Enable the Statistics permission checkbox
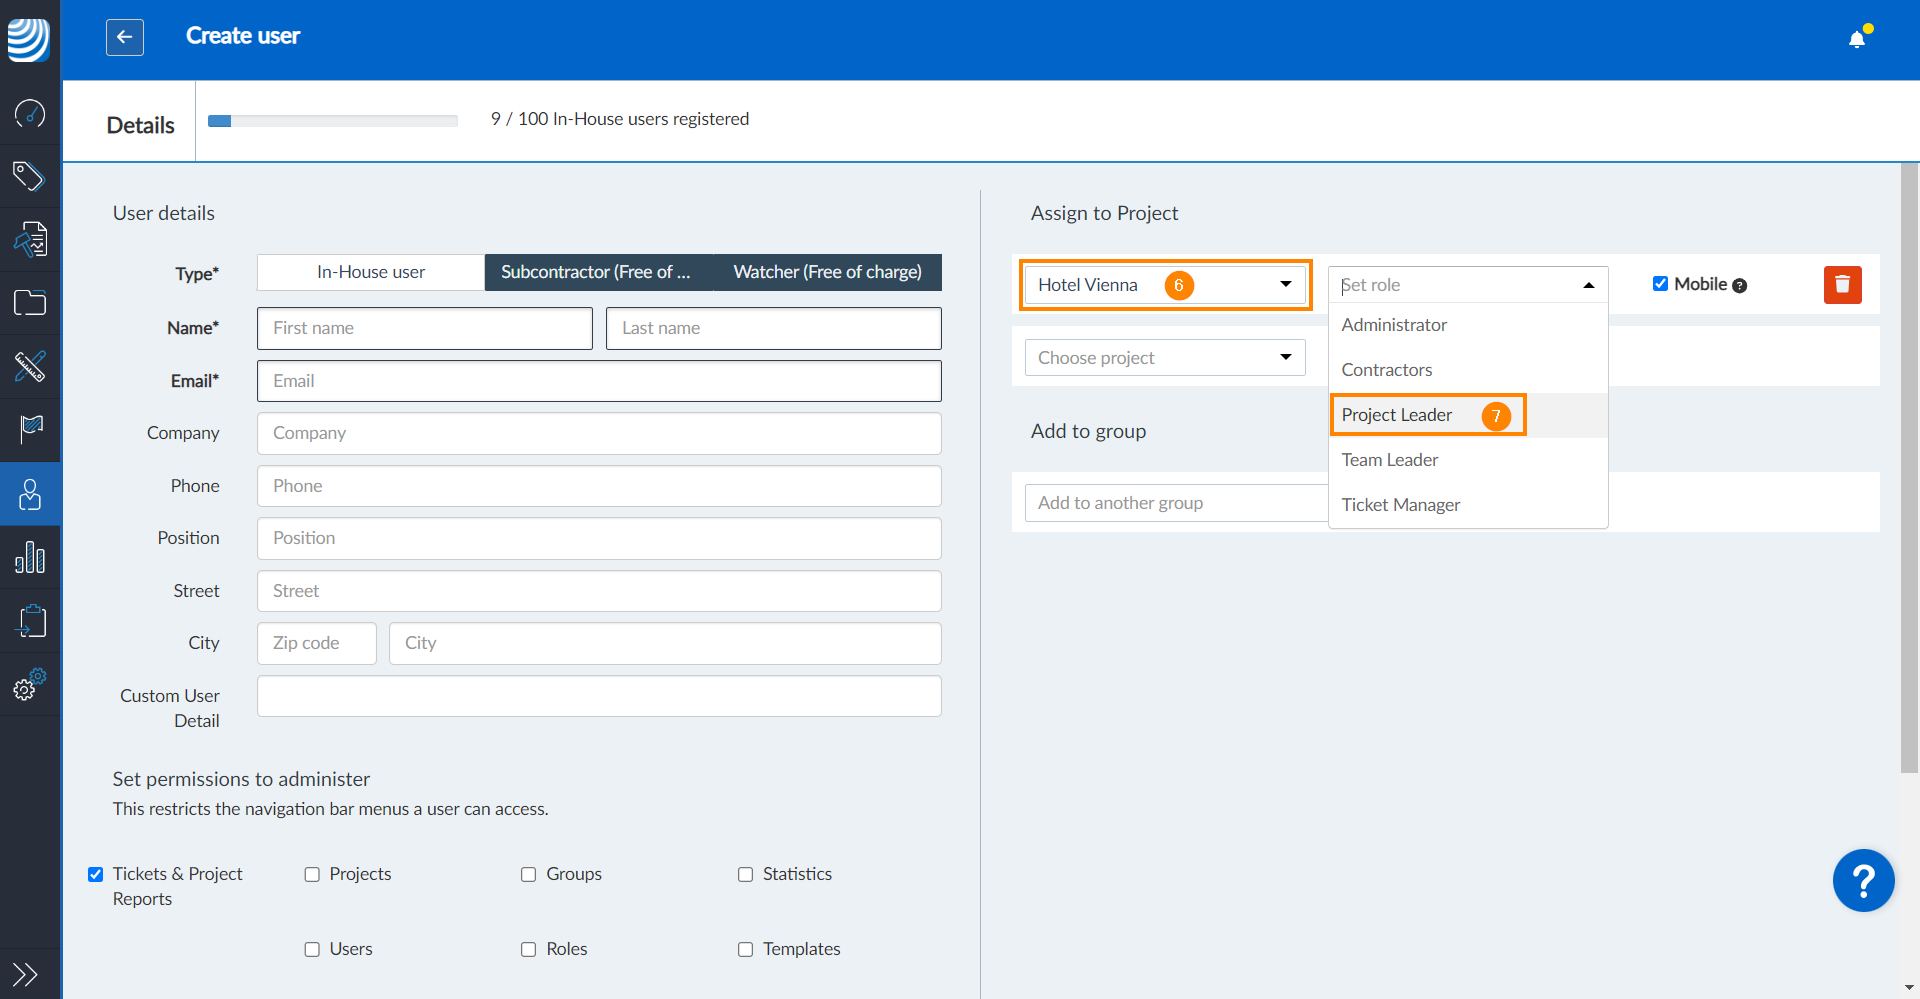The height and width of the screenshot is (999, 1920). (745, 875)
